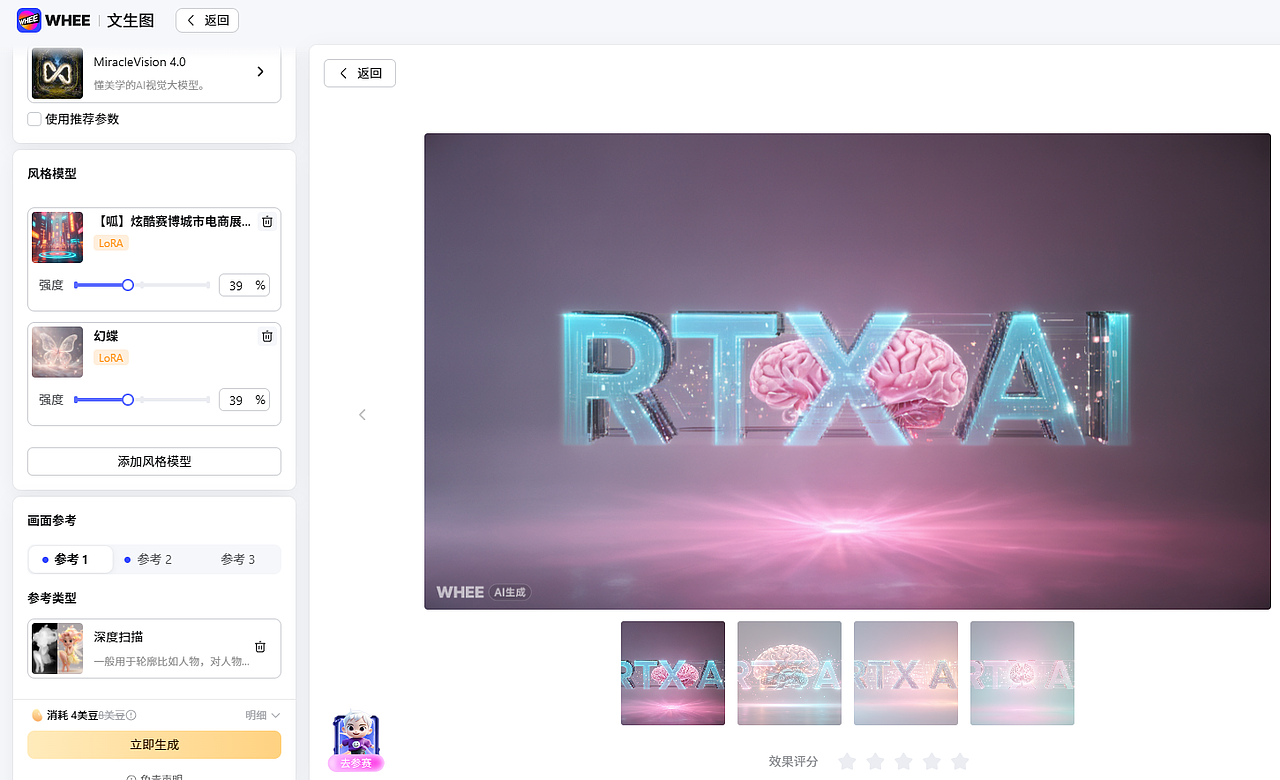Expand the 明细 dropdown
The width and height of the screenshot is (1280, 780).
262,715
